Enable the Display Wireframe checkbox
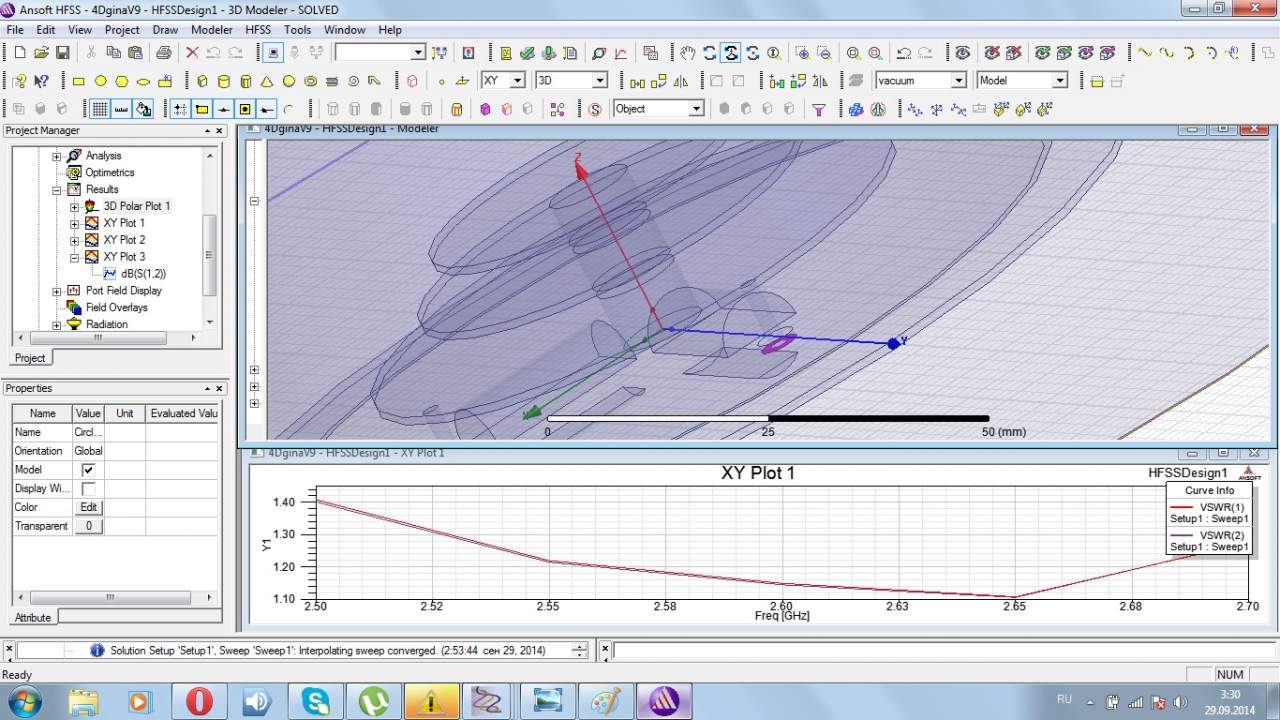The height and width of the screenshot is (720, 1280). click(x=88, y=489)
